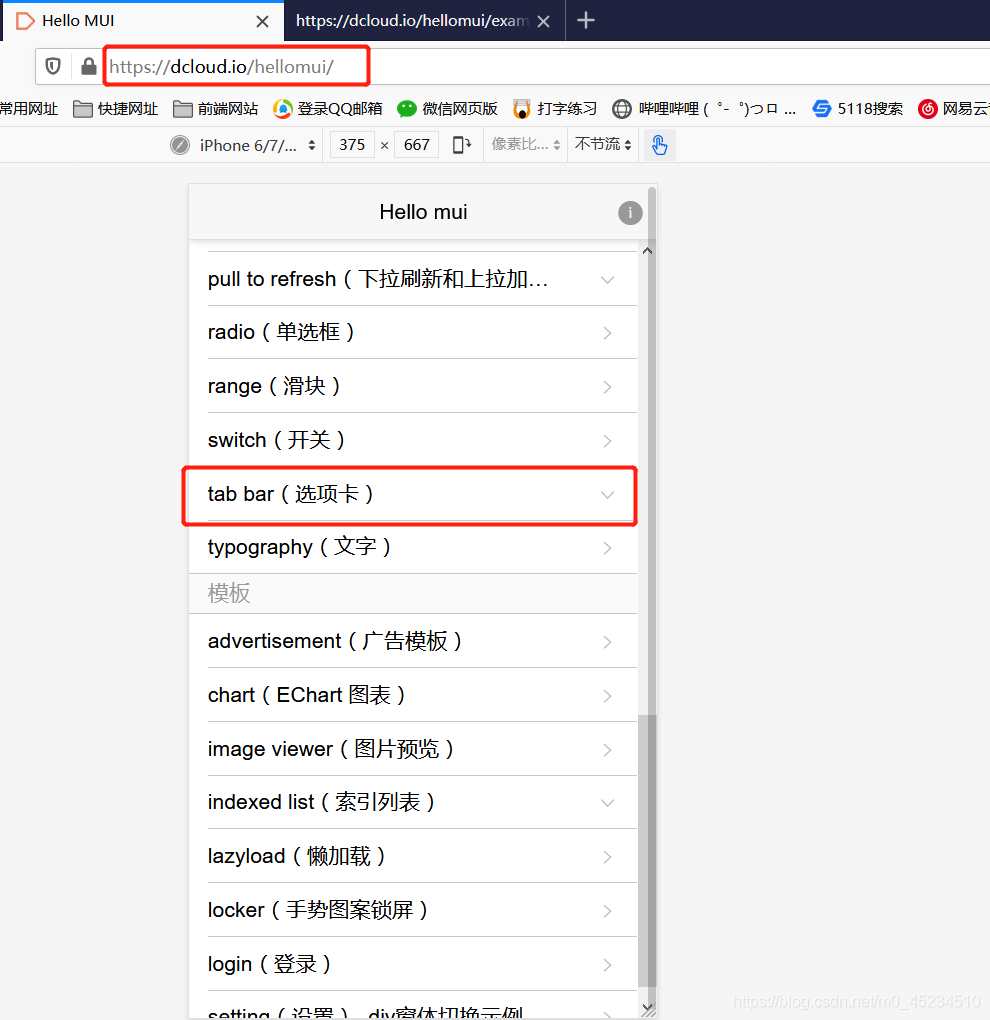Click the page scrollbar thumb
Image resolution: width=990 pixels, height=1020 pixels.
click(x=647, y=851)
